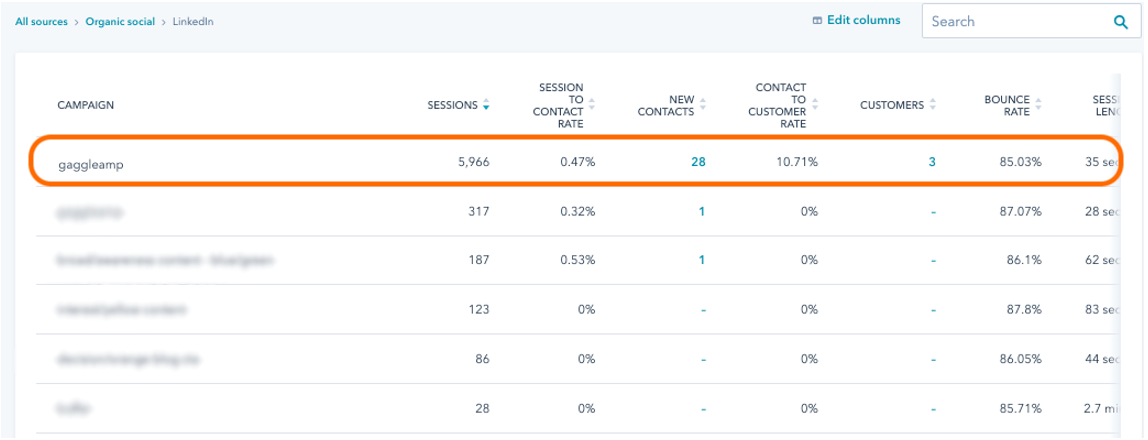Open the All sources breadcrumb
The width and height of the screenshot is (1148, 440).
(42, 21)
